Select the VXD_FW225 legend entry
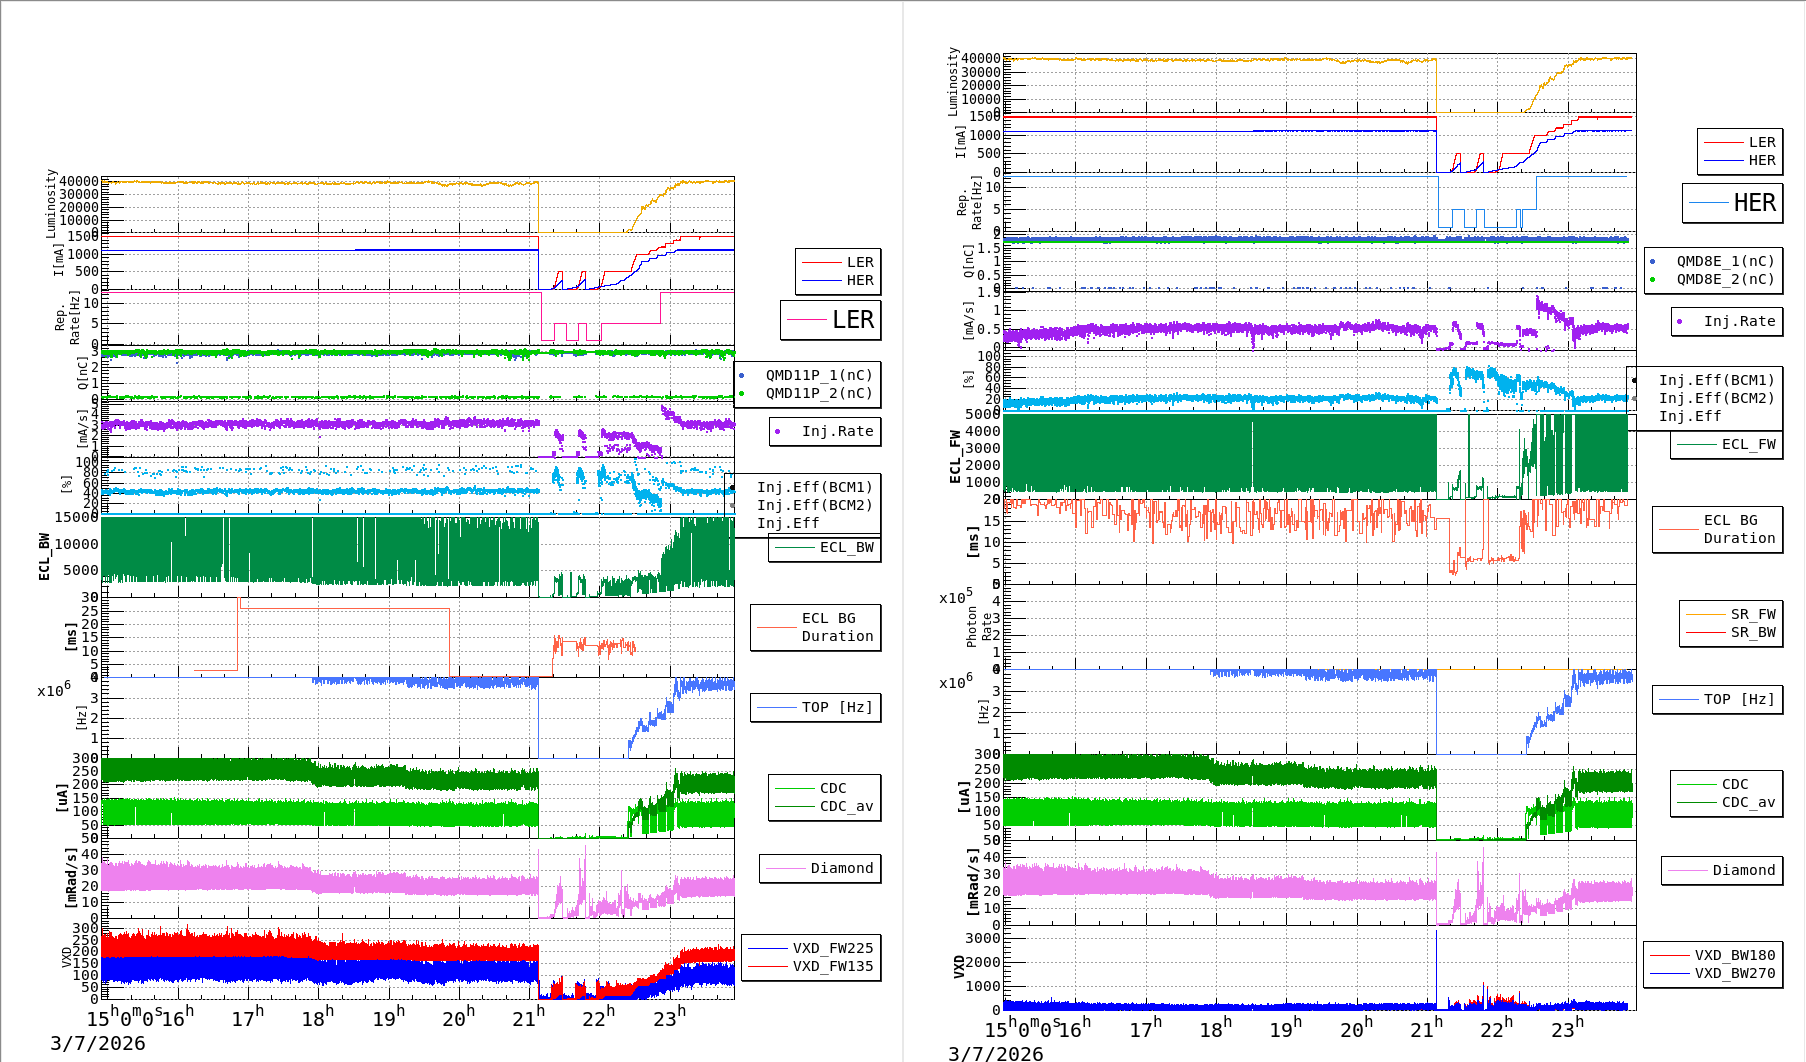This screenshot has width=1806, height=1062. pos(832,948)
